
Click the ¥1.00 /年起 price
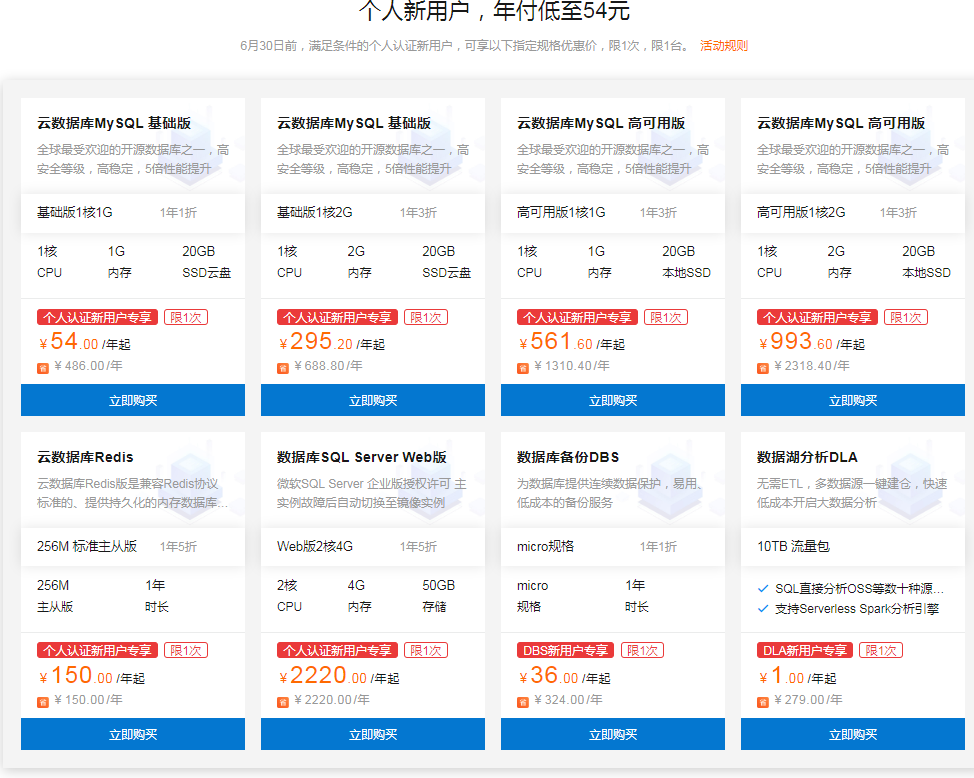(x=797, y=675)
